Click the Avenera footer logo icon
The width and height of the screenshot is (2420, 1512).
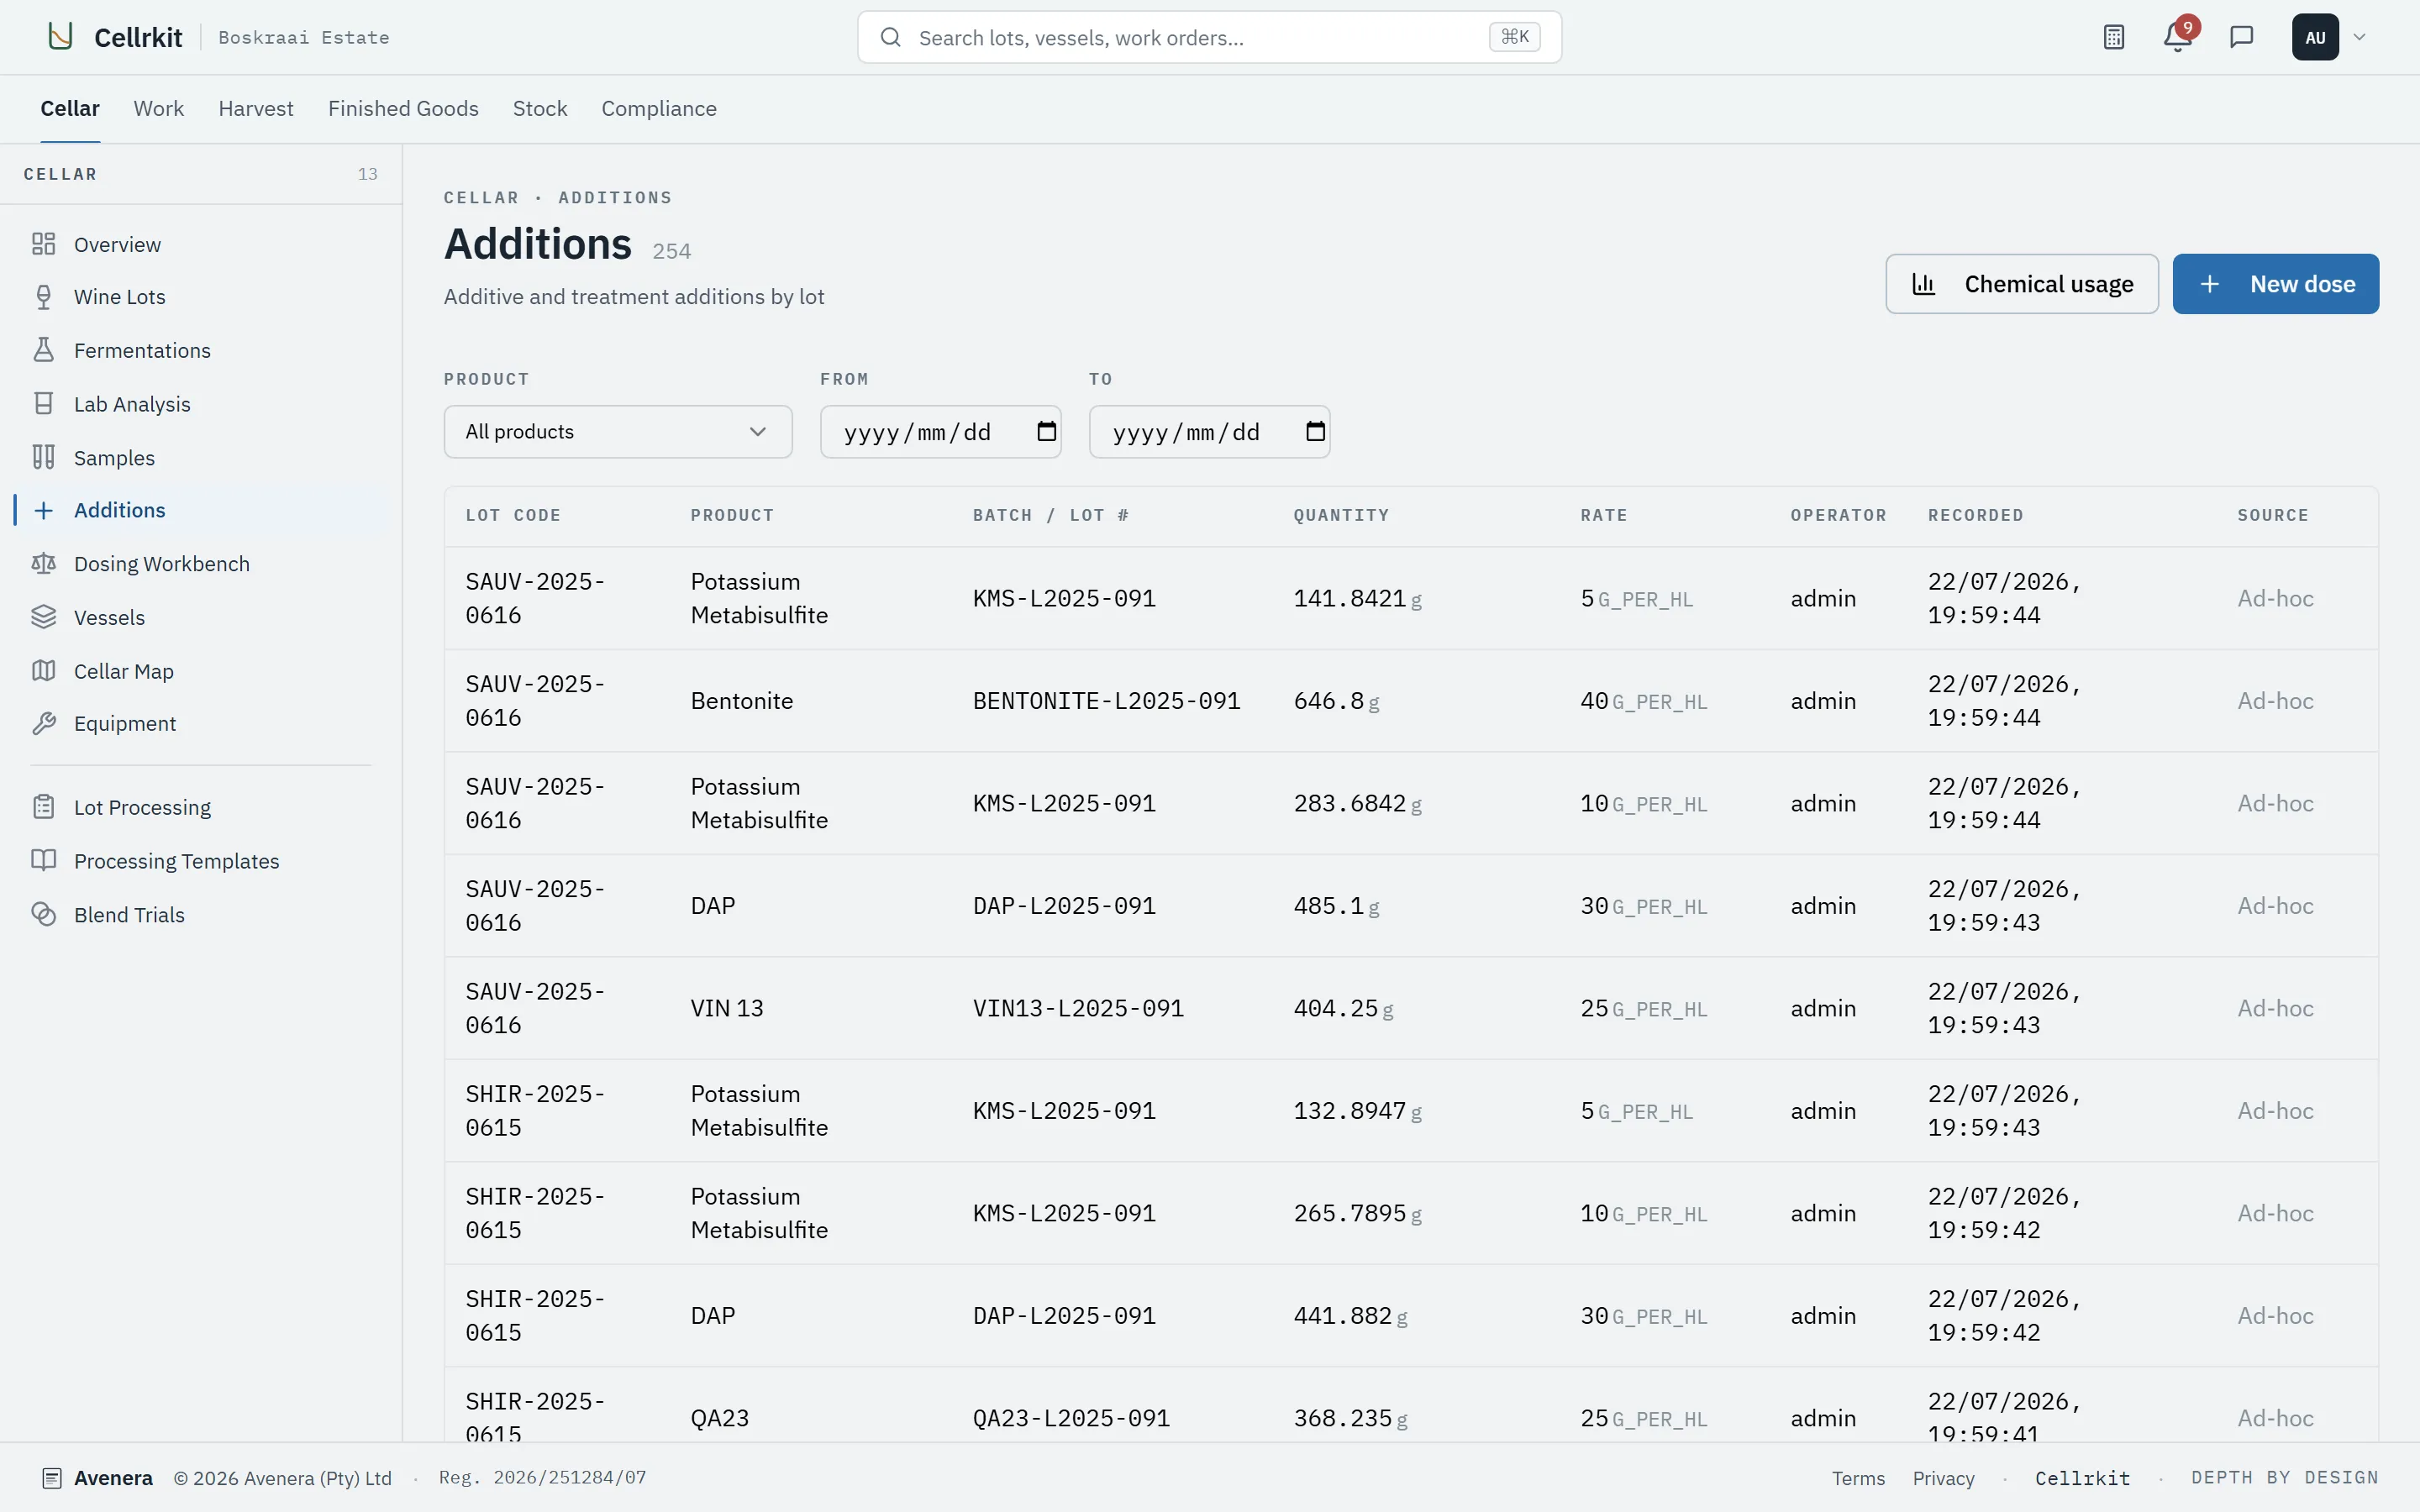pos(52,1478)
